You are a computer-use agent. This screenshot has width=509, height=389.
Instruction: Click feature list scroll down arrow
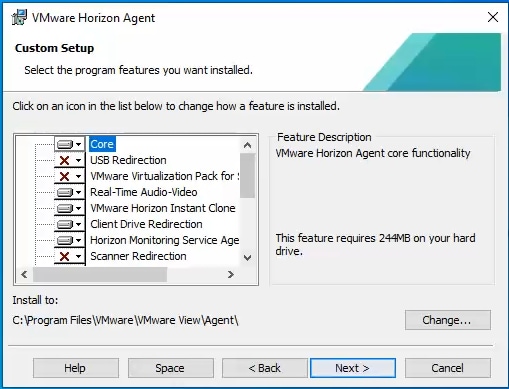click(x=247, y=258)
